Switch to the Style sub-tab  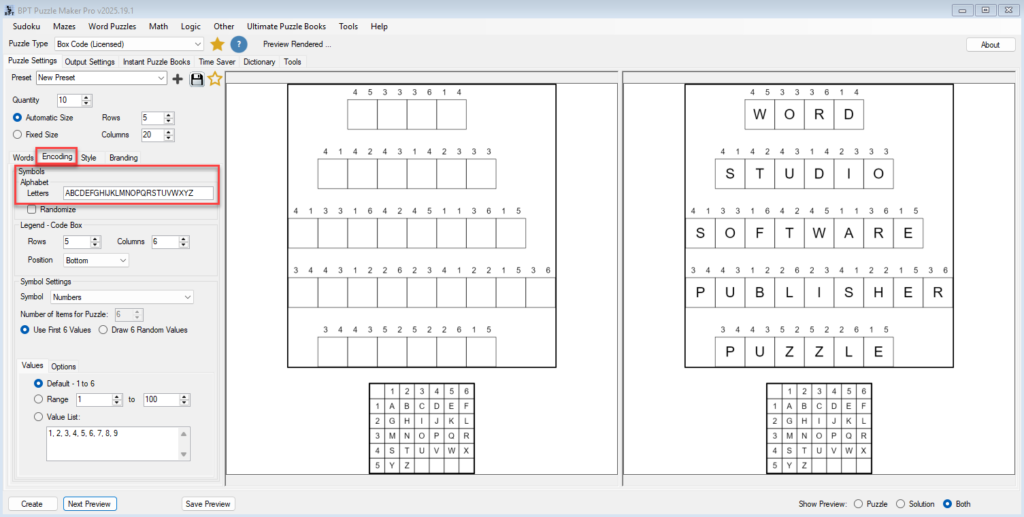coord(89,158)
